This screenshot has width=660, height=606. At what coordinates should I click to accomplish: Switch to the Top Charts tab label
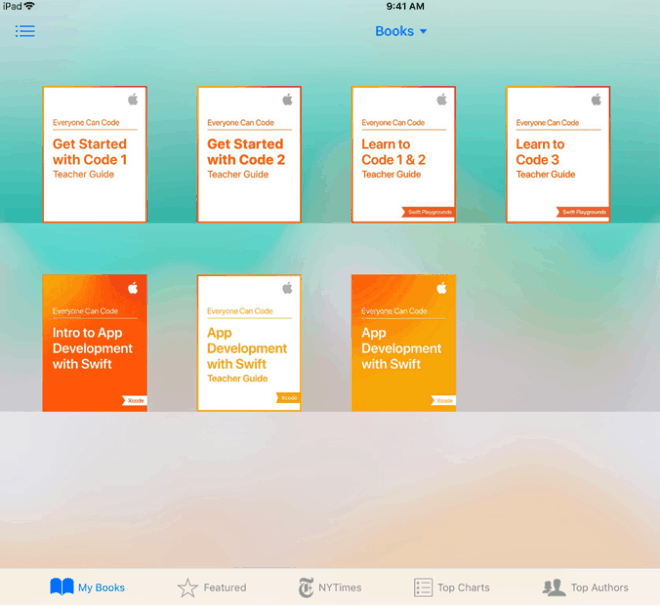coord(463,588)
